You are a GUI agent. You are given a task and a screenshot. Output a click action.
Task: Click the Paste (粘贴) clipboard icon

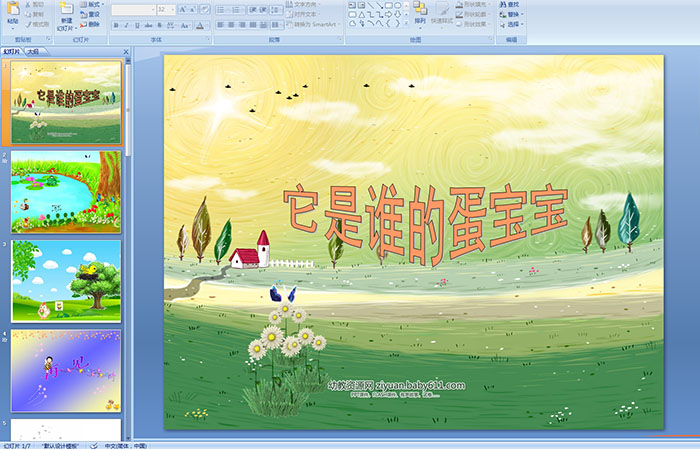tap(13, 9)
